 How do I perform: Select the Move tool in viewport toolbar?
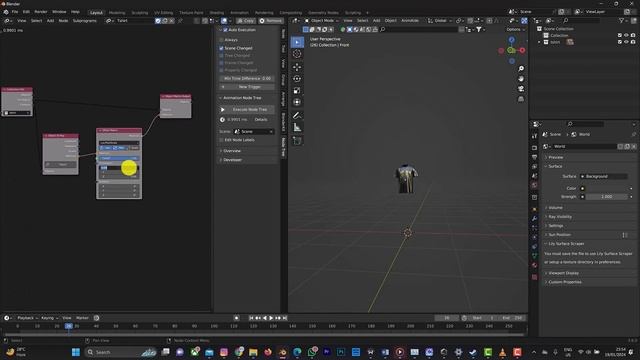tap(297, 67)
